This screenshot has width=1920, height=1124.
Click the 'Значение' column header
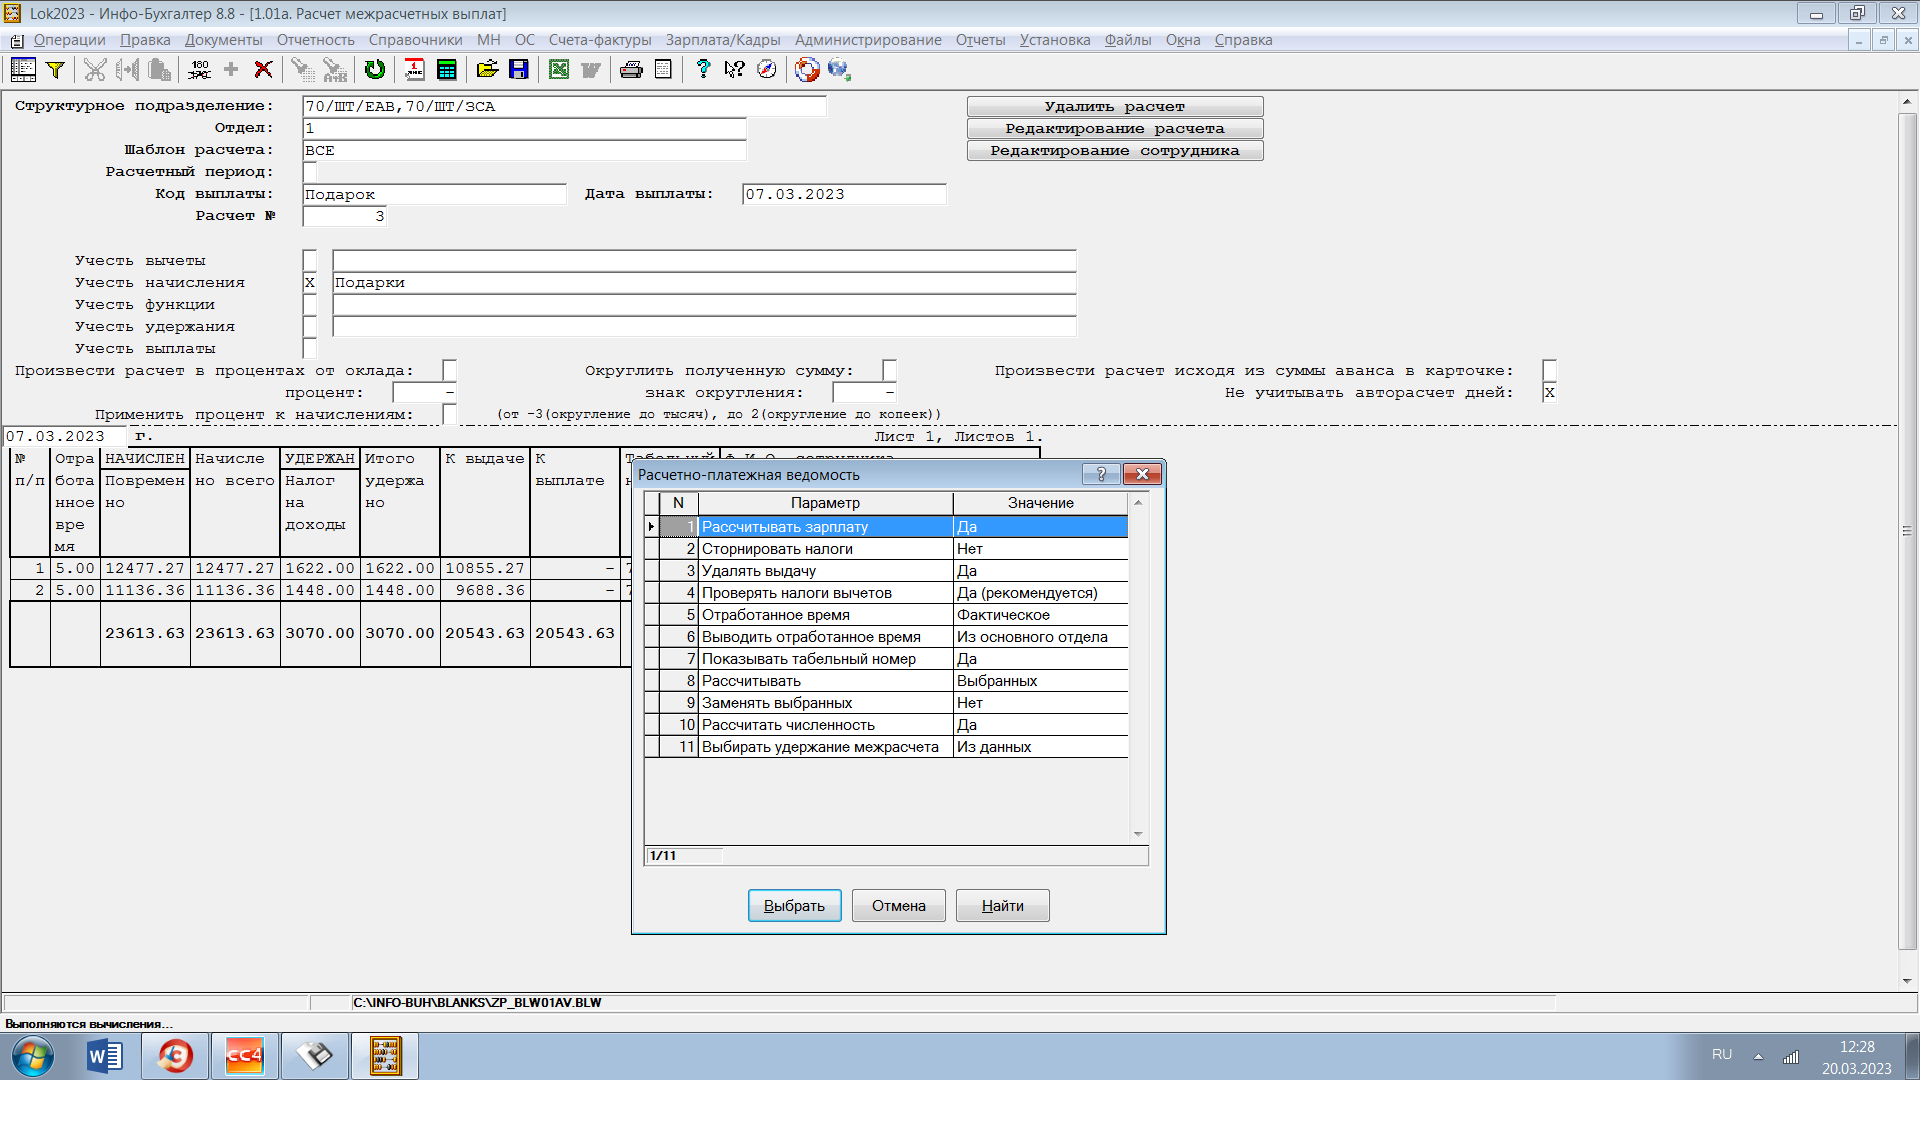pos(1040,503)
